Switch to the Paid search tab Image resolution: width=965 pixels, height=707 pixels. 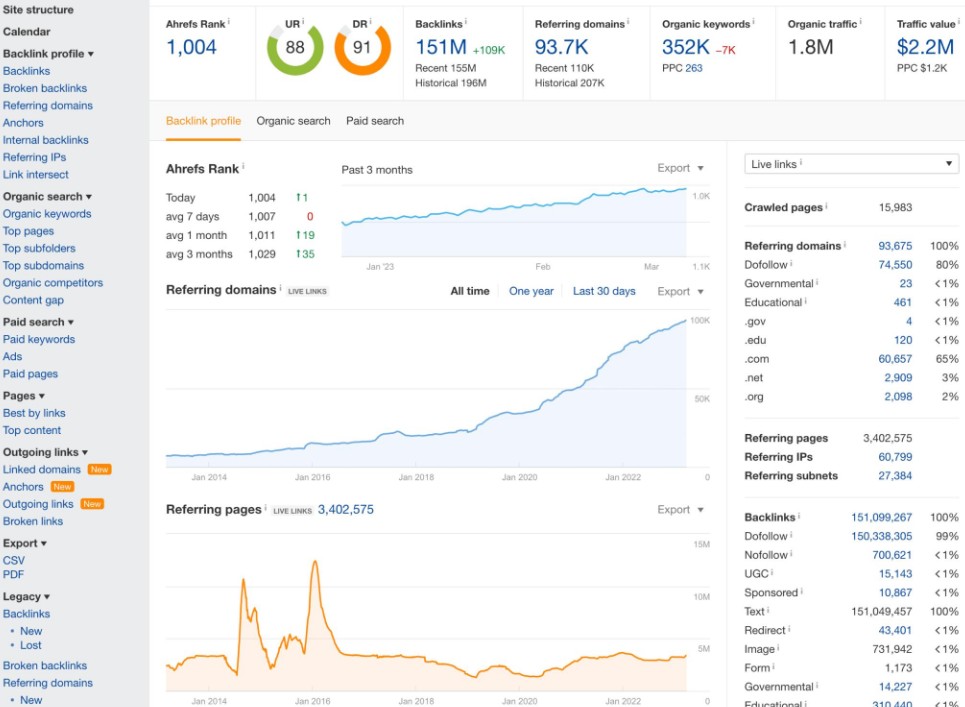tap(375, 121)
